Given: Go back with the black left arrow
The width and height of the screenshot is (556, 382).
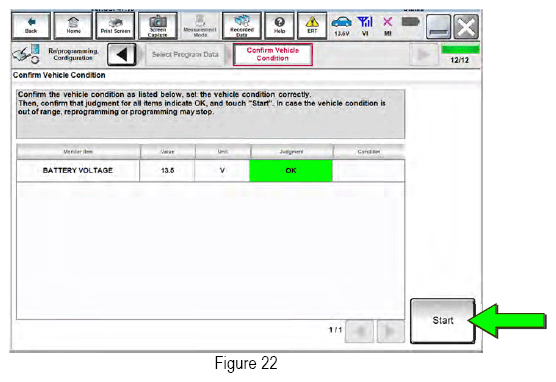Looking at the screenshot, I should [122, 55].
